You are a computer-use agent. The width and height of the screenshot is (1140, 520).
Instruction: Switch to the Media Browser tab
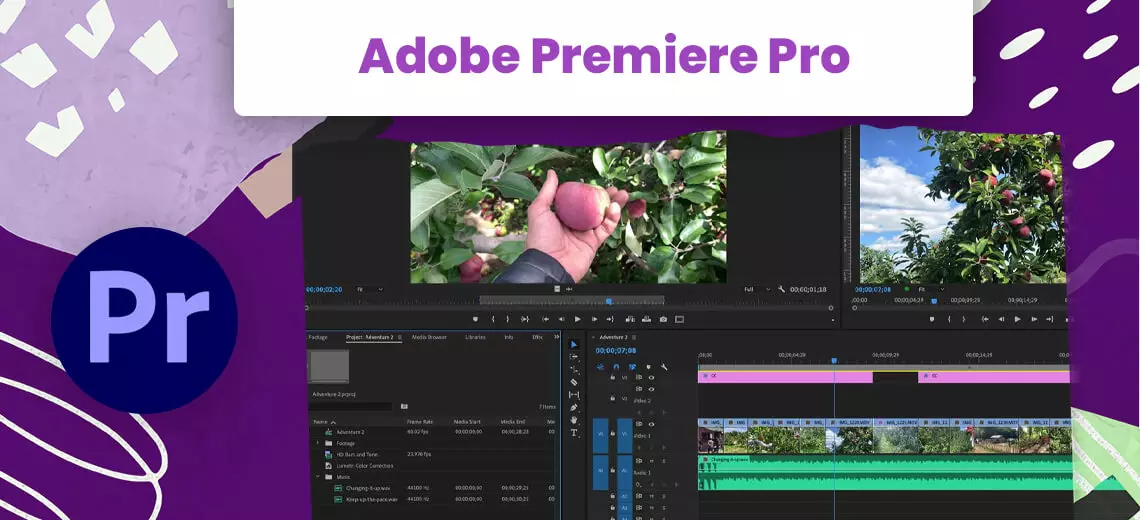[x=429, y=338]
